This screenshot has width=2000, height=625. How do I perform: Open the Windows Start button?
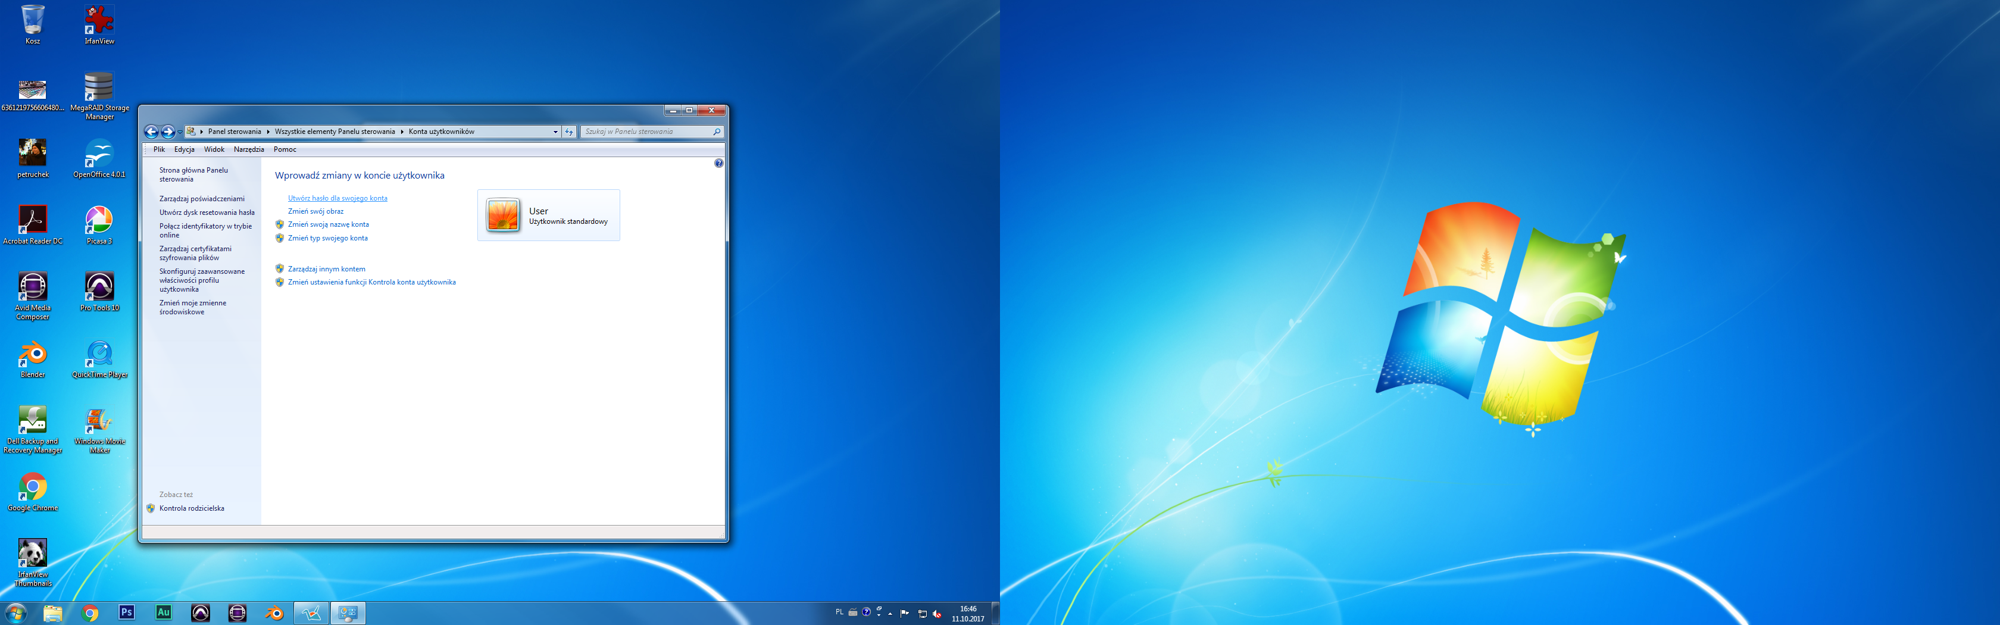coord(16,613)
